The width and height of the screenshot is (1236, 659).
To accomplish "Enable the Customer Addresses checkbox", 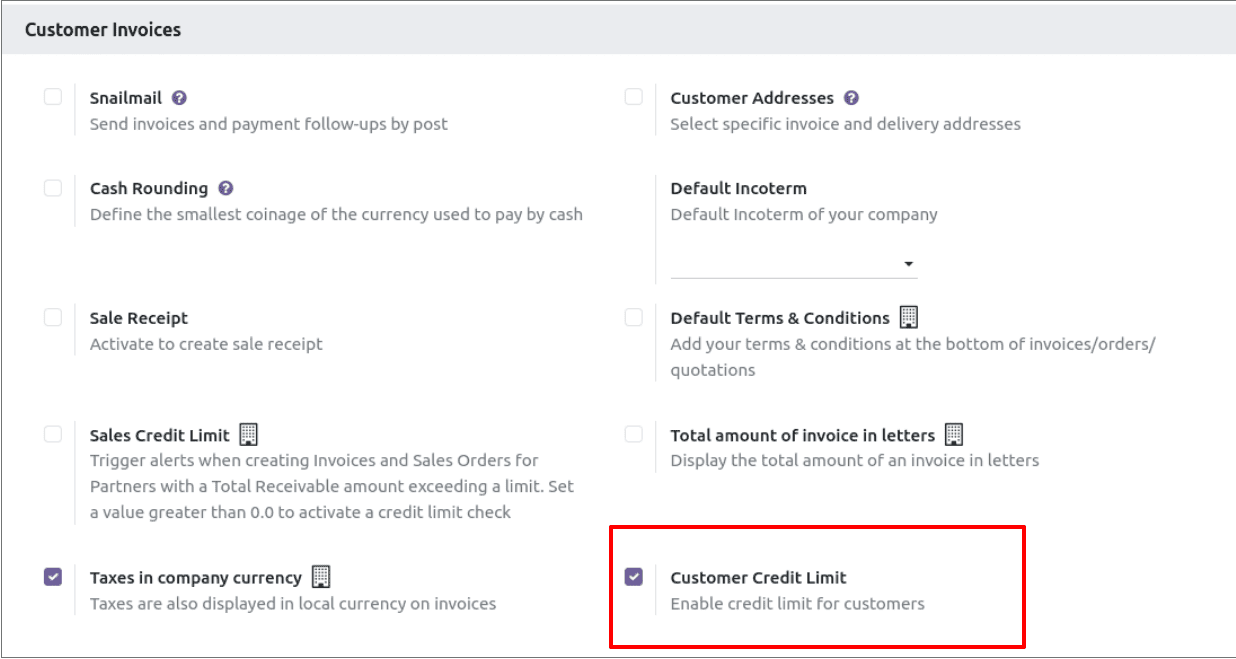I will (634, 97).
